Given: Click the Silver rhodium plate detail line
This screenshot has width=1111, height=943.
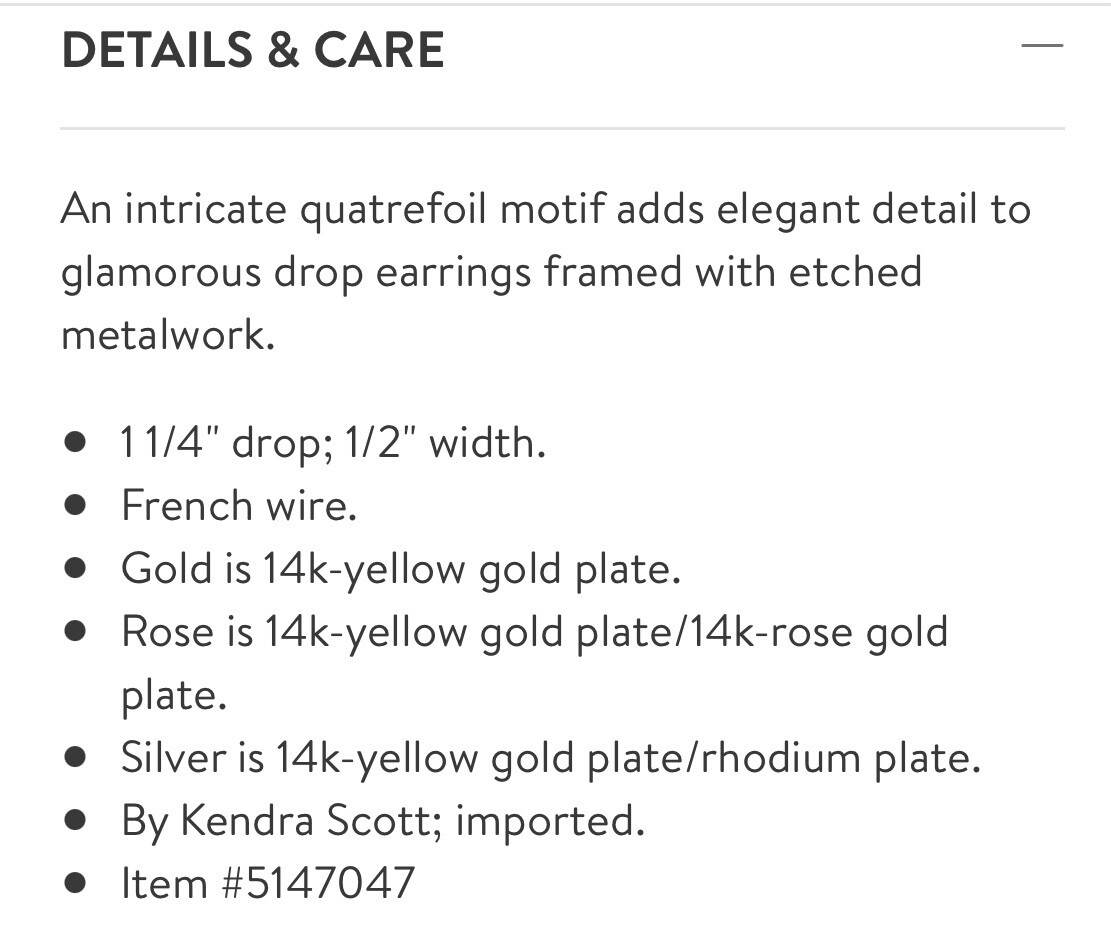Looking at the screenshot, I should click(x=551, y=758).
